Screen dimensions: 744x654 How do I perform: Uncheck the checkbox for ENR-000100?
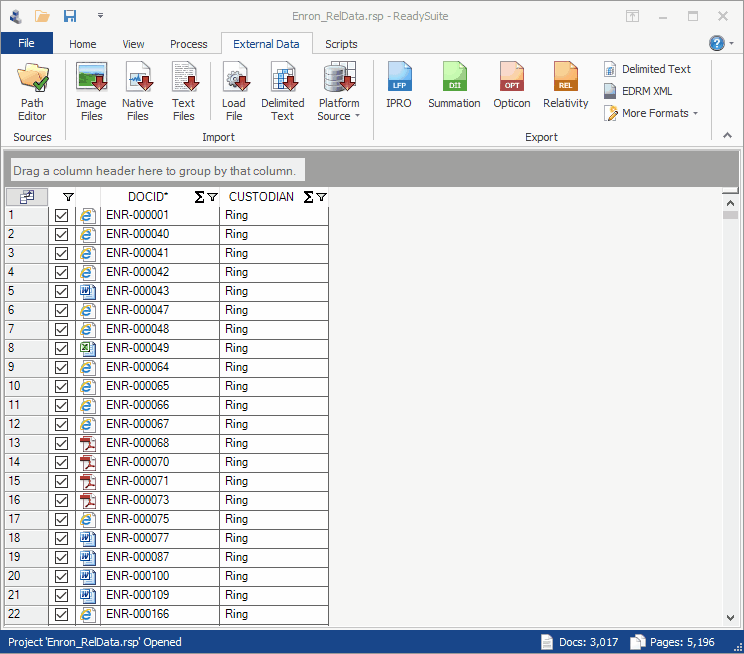tap(61, 576)
